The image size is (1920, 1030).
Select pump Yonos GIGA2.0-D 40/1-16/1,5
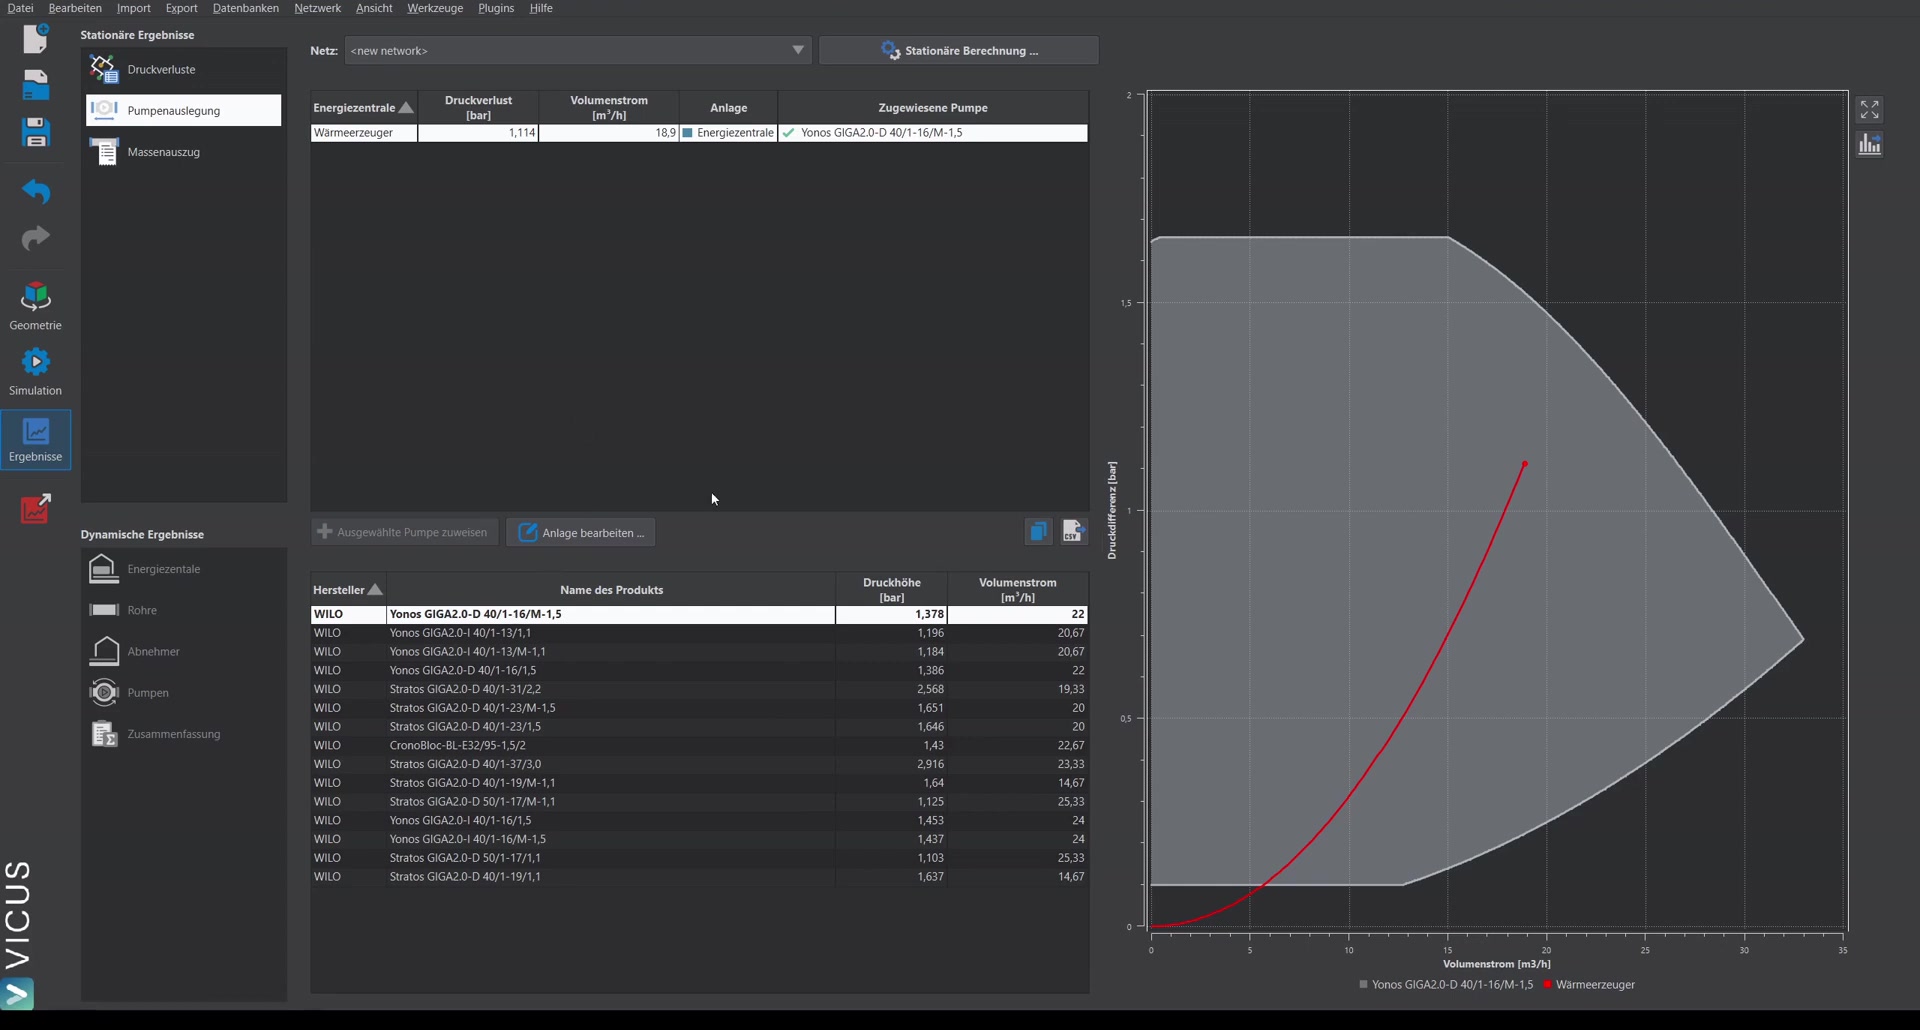(699, 671)
